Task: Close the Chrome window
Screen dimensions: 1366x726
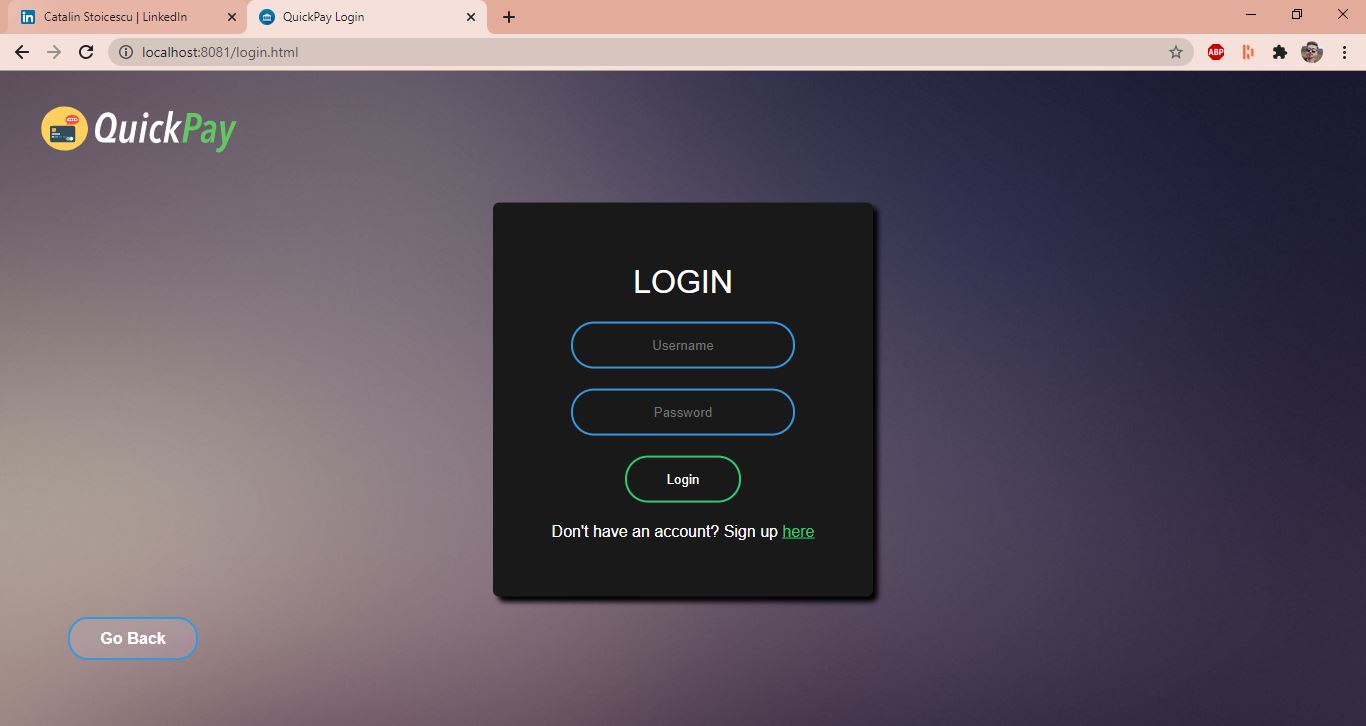Action: (1343, 14)
